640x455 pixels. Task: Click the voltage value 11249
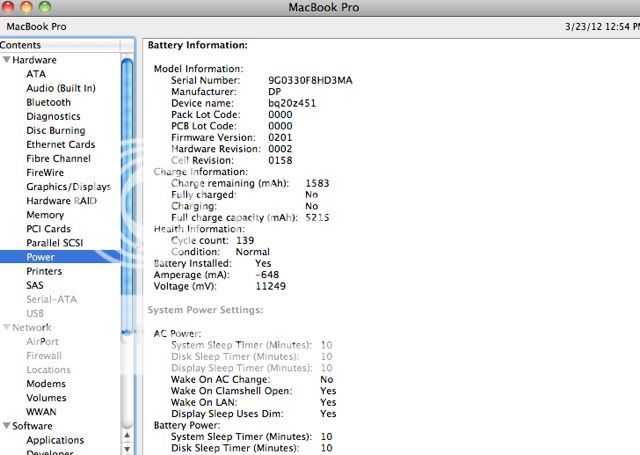coord(271,286)
